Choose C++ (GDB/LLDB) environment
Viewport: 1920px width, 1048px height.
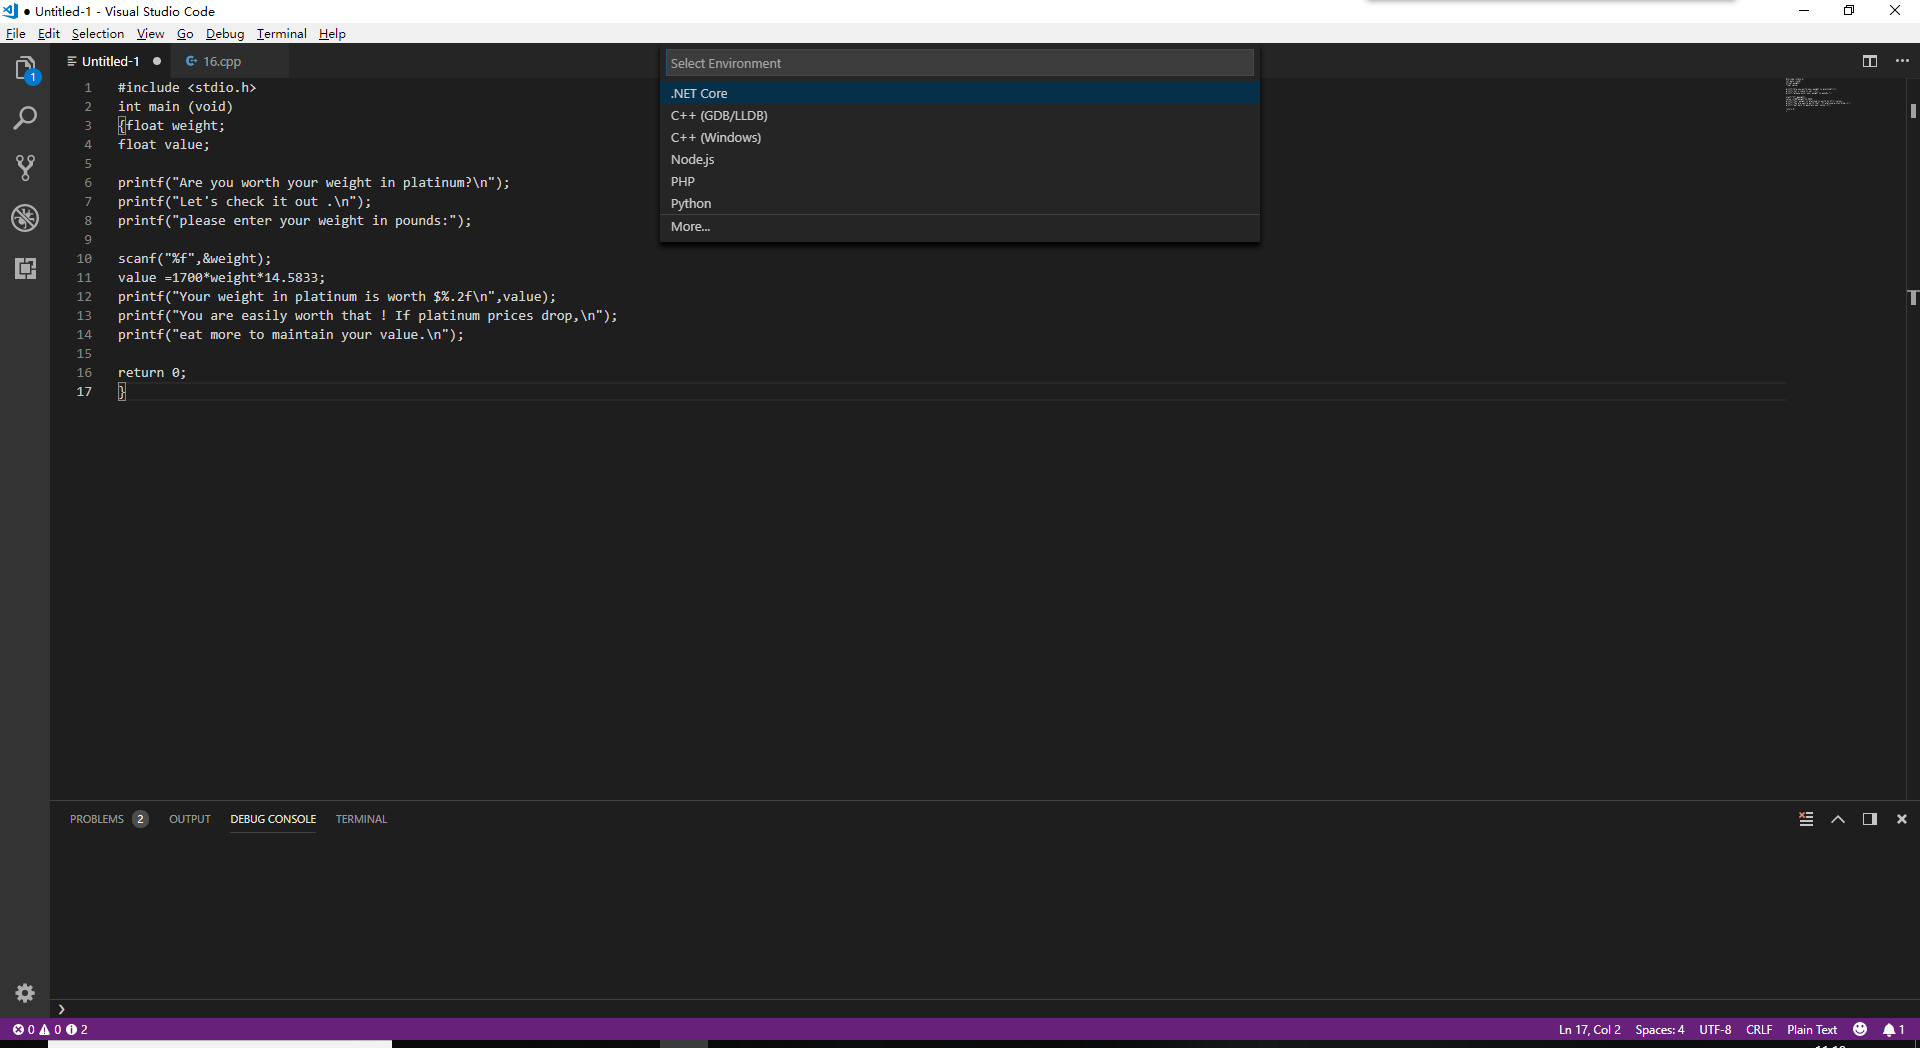coord(959,115)
